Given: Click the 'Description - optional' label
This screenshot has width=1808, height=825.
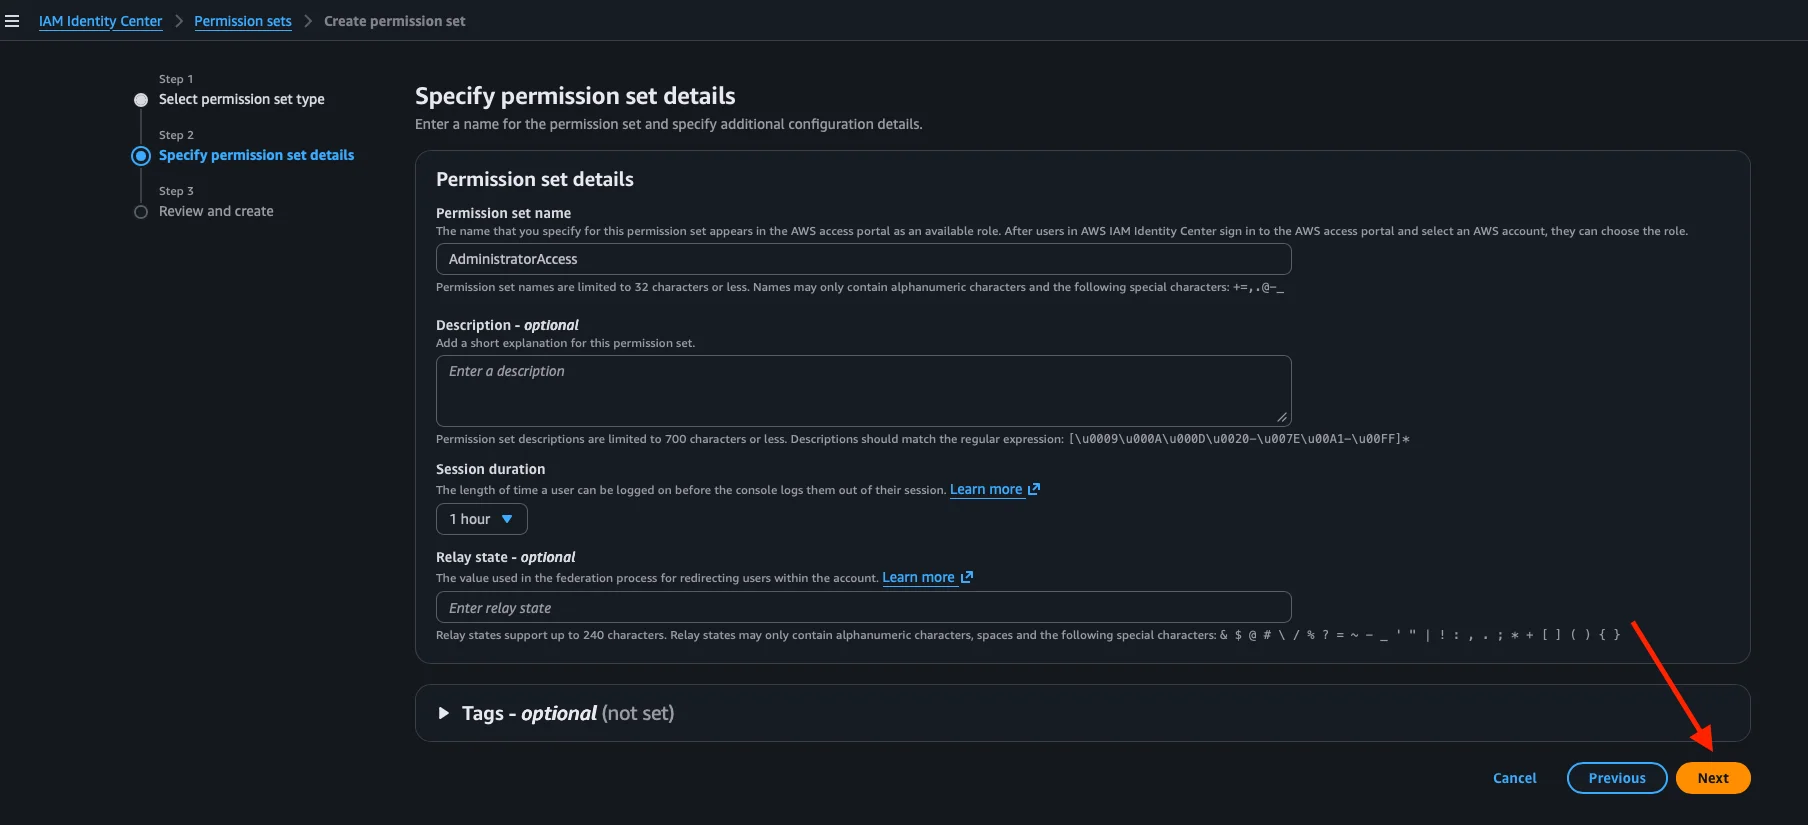Looking at the screenshot, I should (507, 325).
